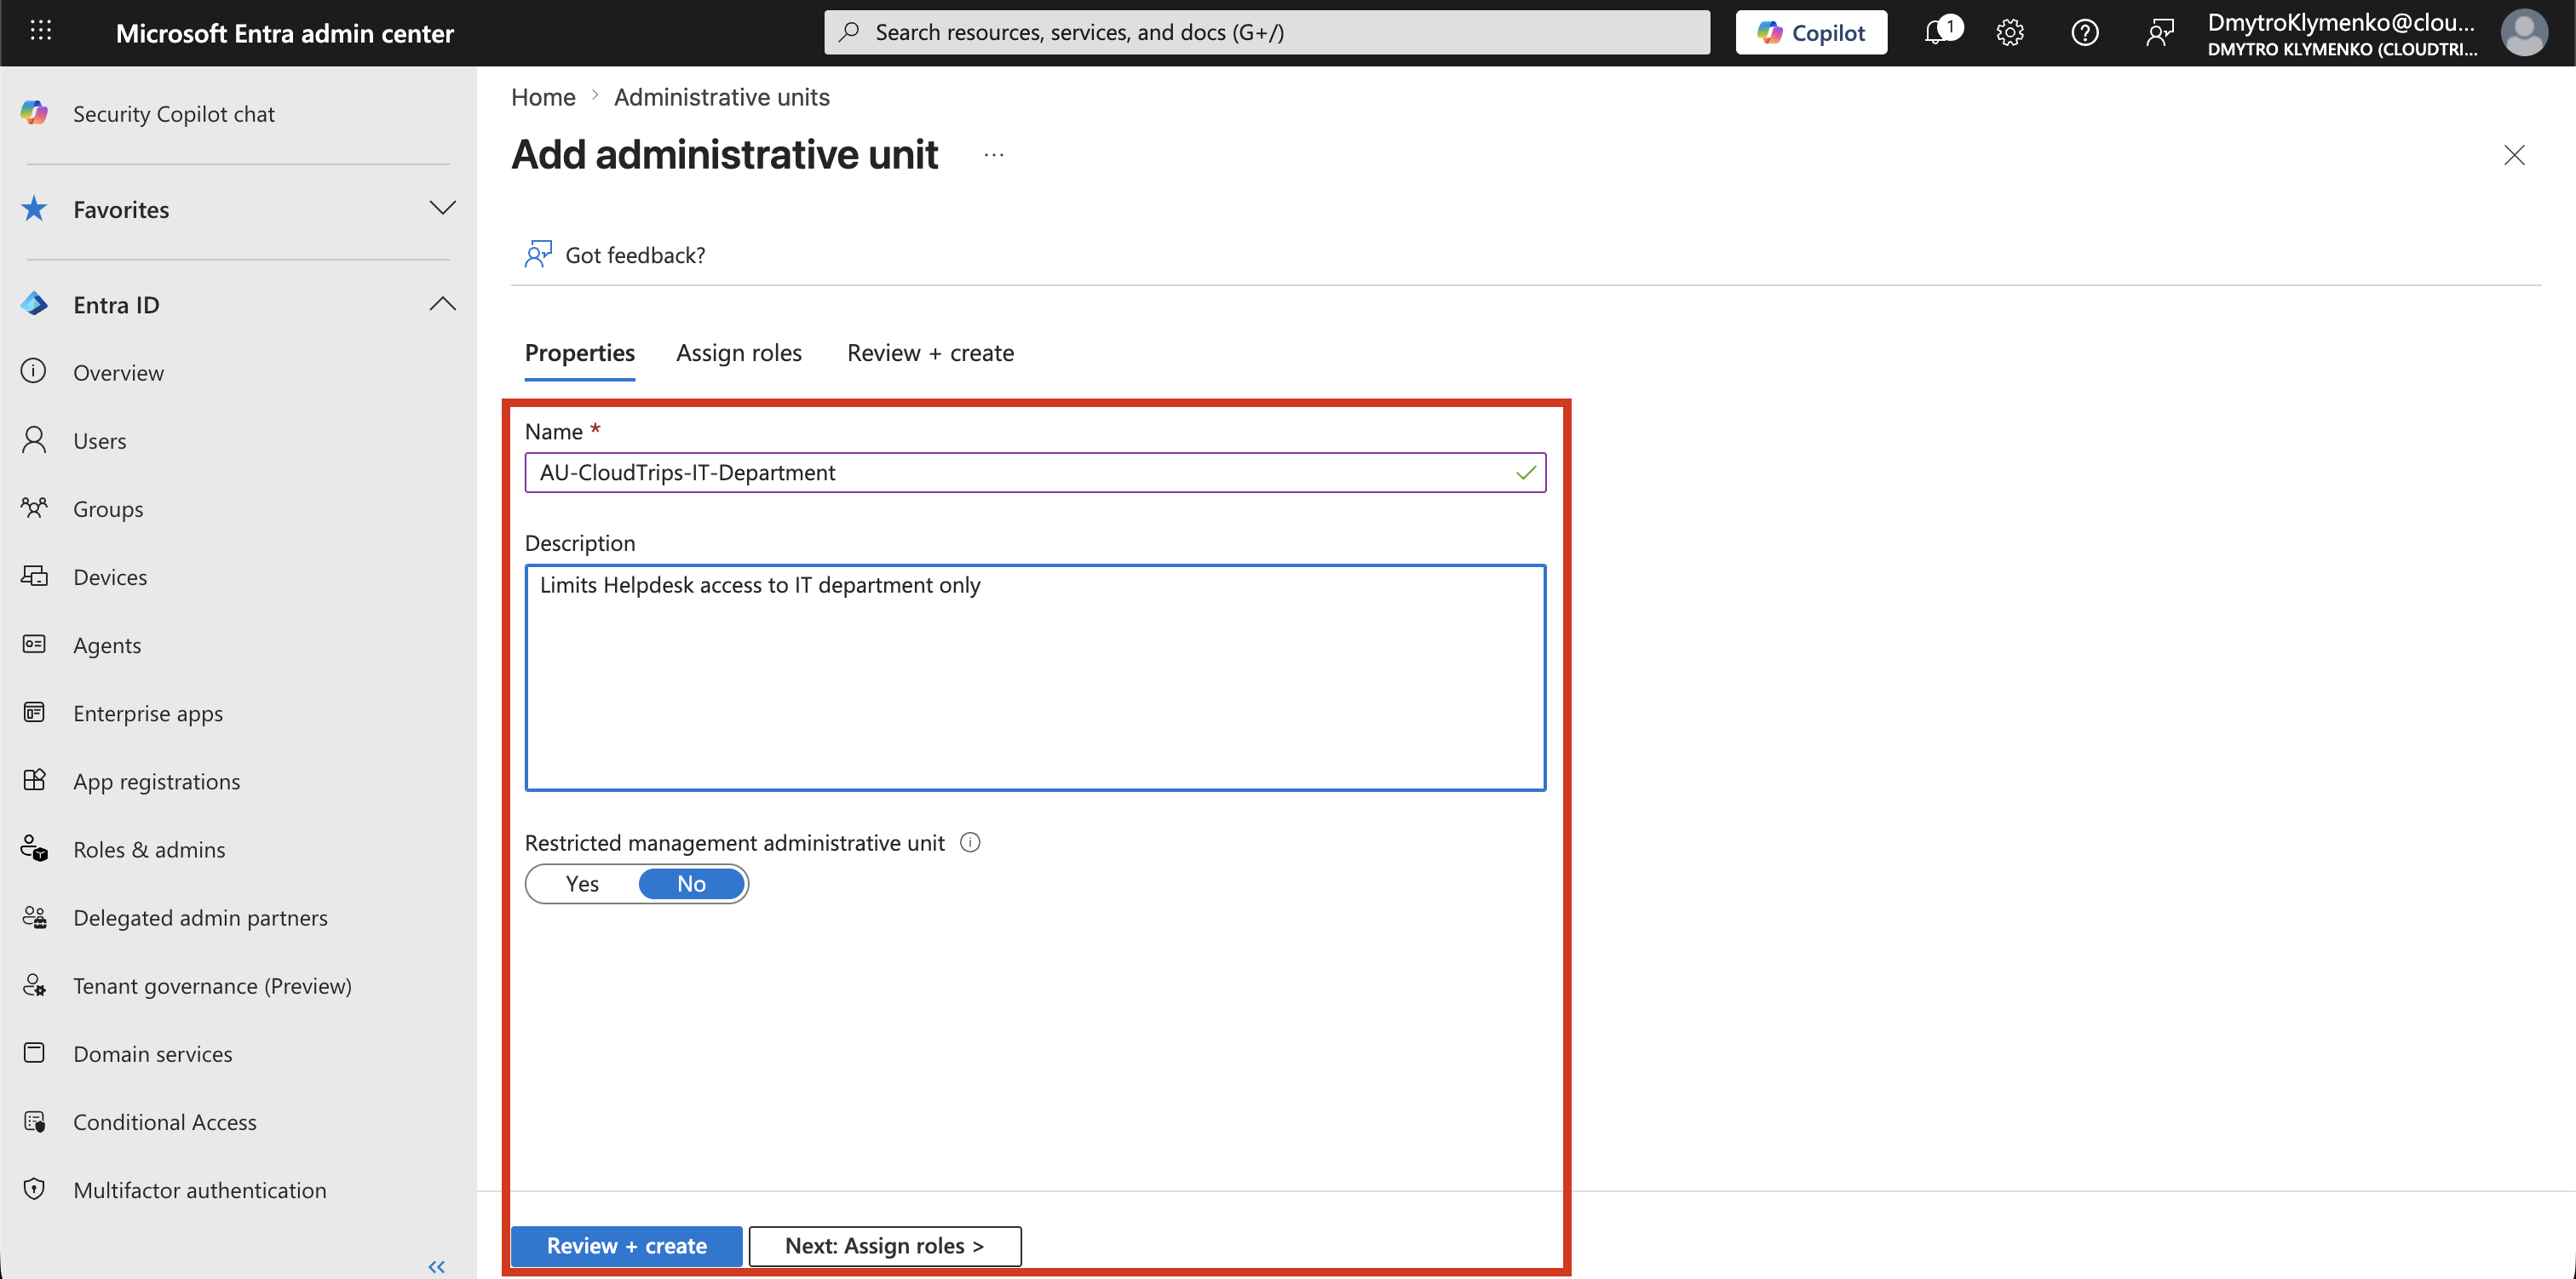Click the feedback icon in top bar
The height and width of the screenshot is (1279, 2576).
pos(2159,32)
